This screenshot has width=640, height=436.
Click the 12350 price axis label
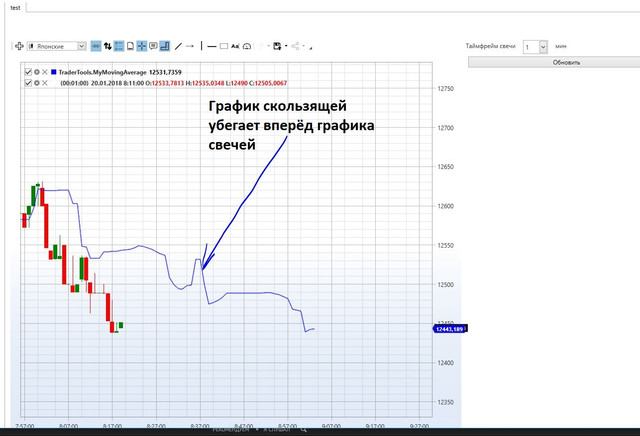click(445, 402)
